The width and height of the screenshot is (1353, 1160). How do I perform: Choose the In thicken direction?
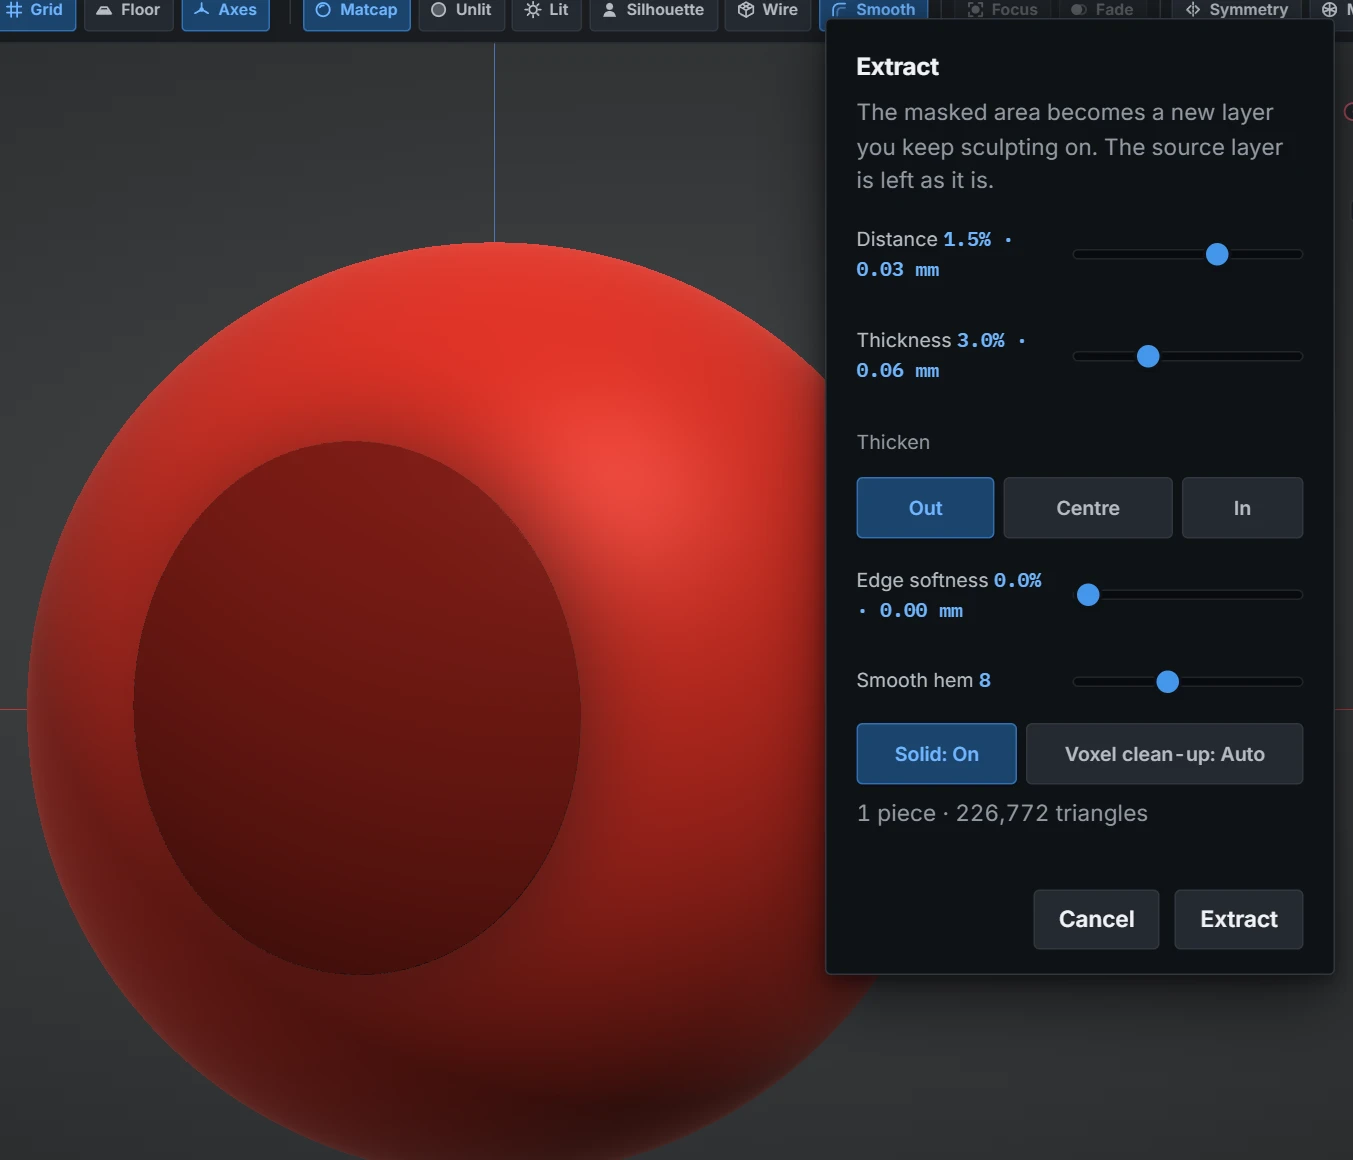(1242, 508)
